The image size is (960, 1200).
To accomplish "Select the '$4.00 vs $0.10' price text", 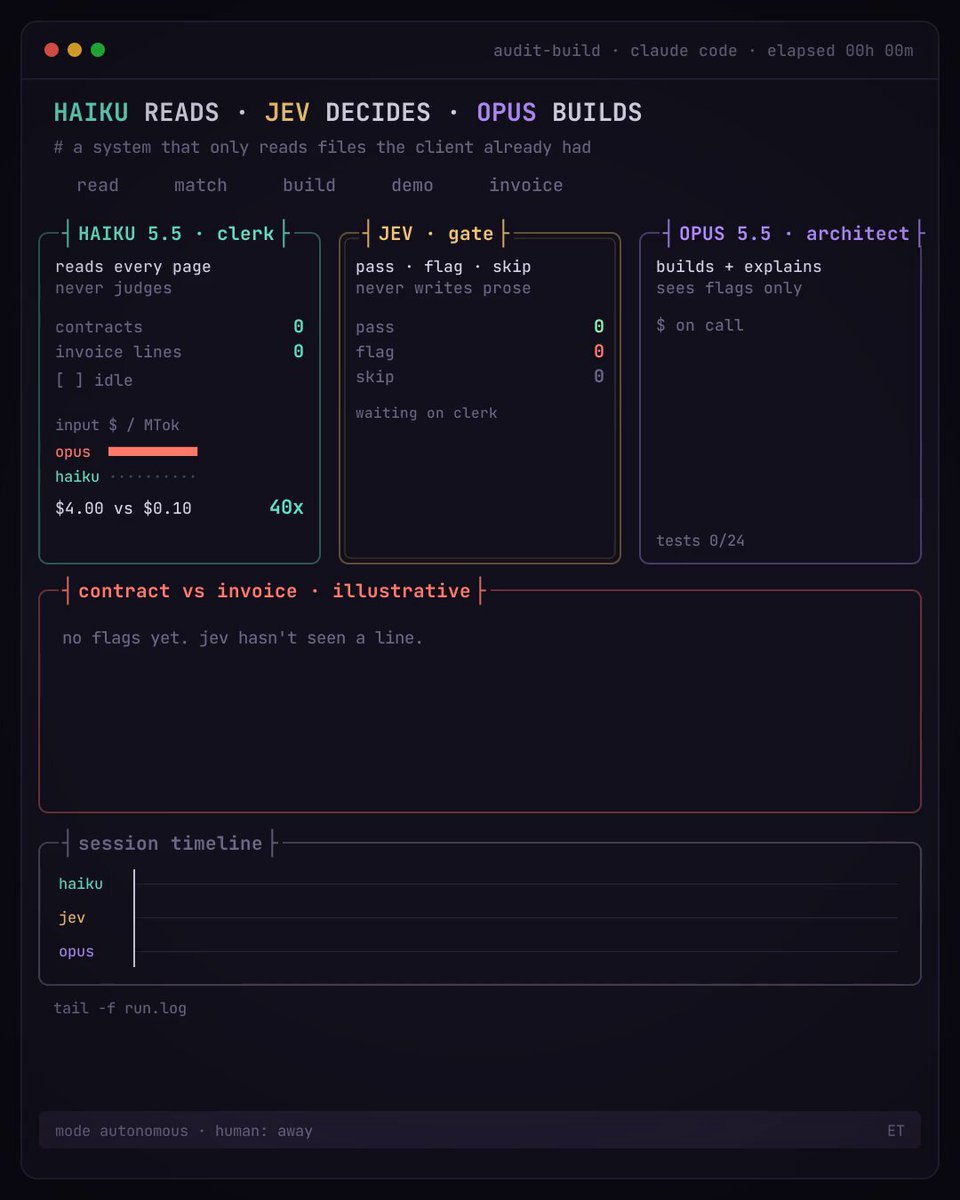I will tap(124, 508).
